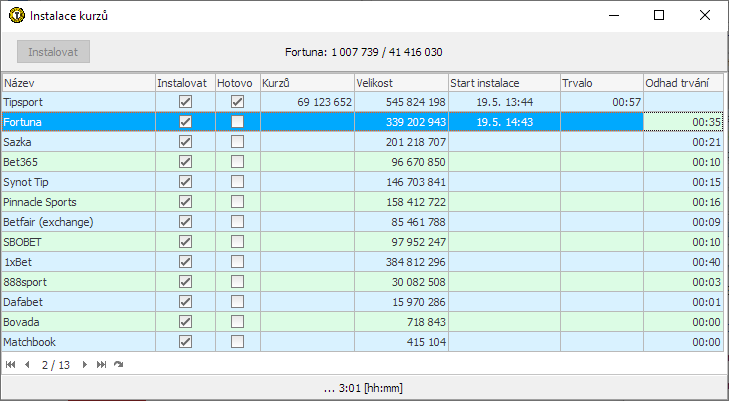Select the Pinnacle Sports row name
This screenshot has width=729, height=401.
click(x=40, y=202)
